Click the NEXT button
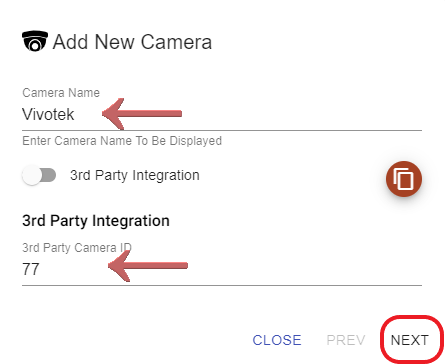Viewport: 445px width, 364px height. point(409,340)
